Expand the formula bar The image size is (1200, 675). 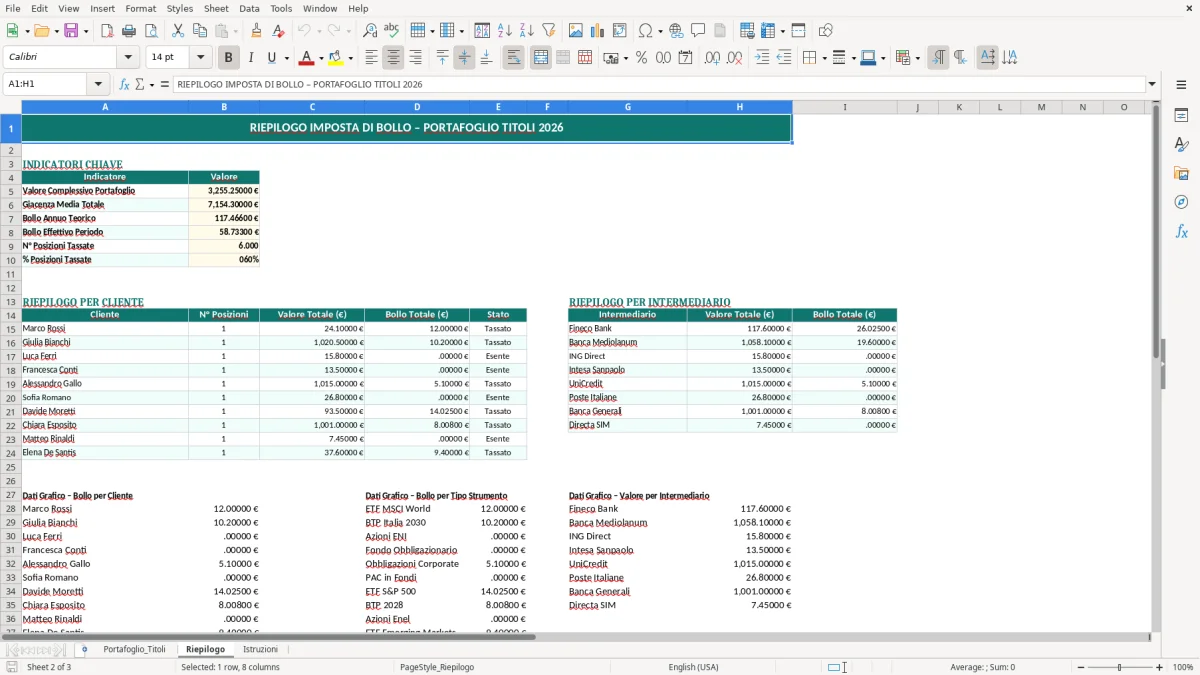[1152, 85]
